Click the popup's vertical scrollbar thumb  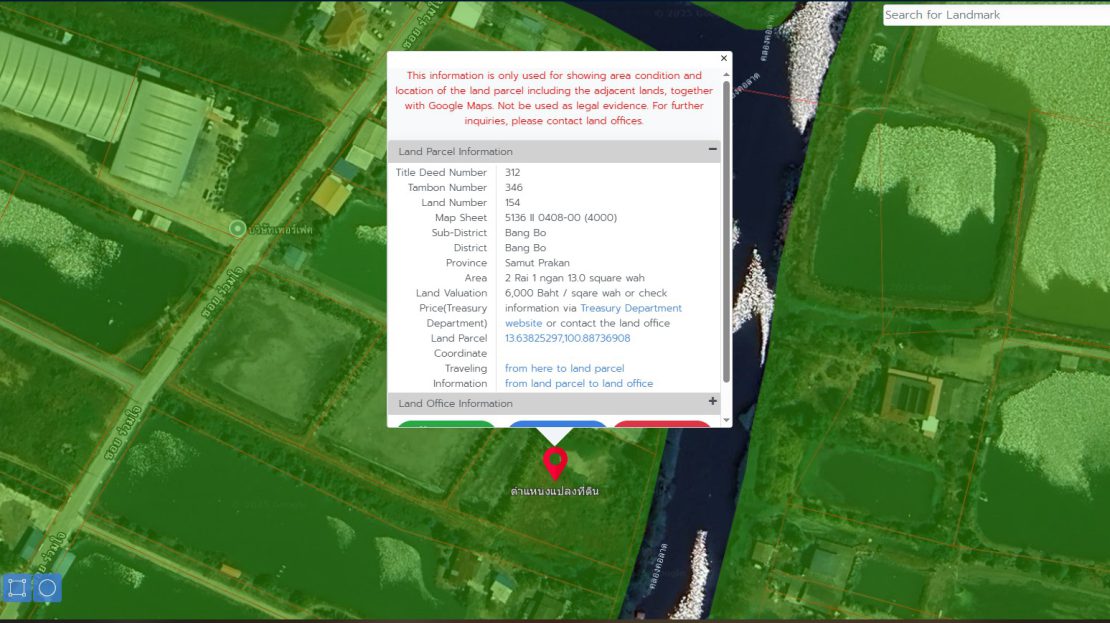click(x=726, y=230)
